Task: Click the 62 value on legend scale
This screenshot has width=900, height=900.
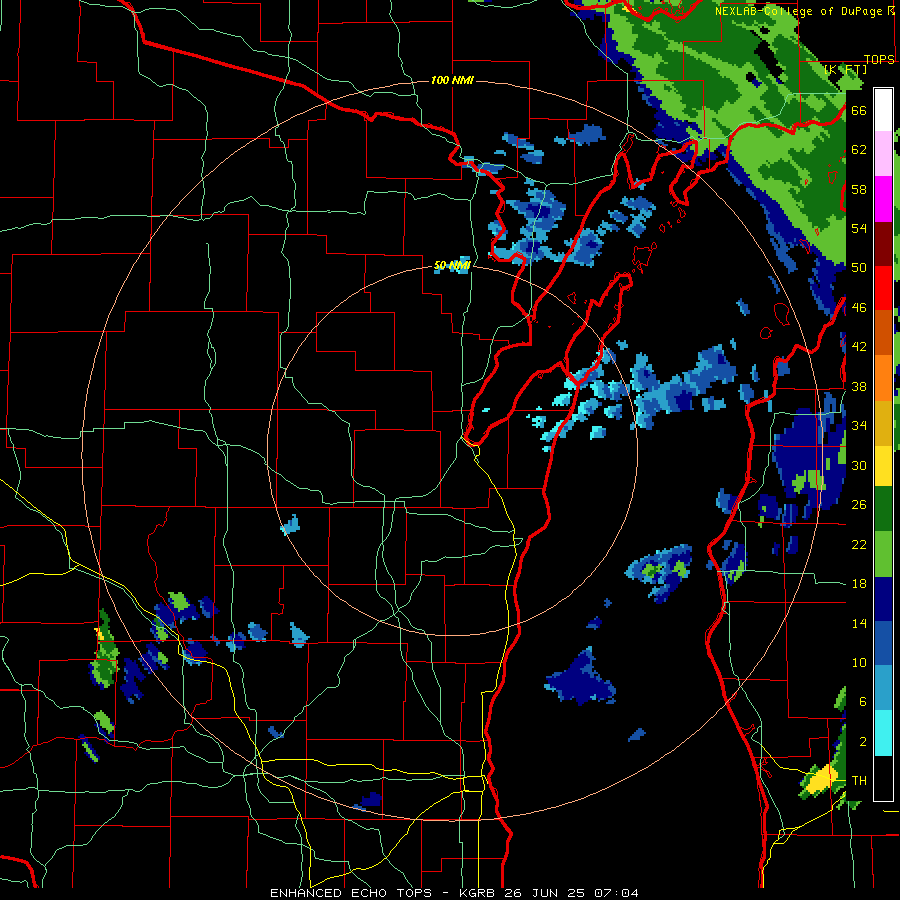Action: click(859, 150)
